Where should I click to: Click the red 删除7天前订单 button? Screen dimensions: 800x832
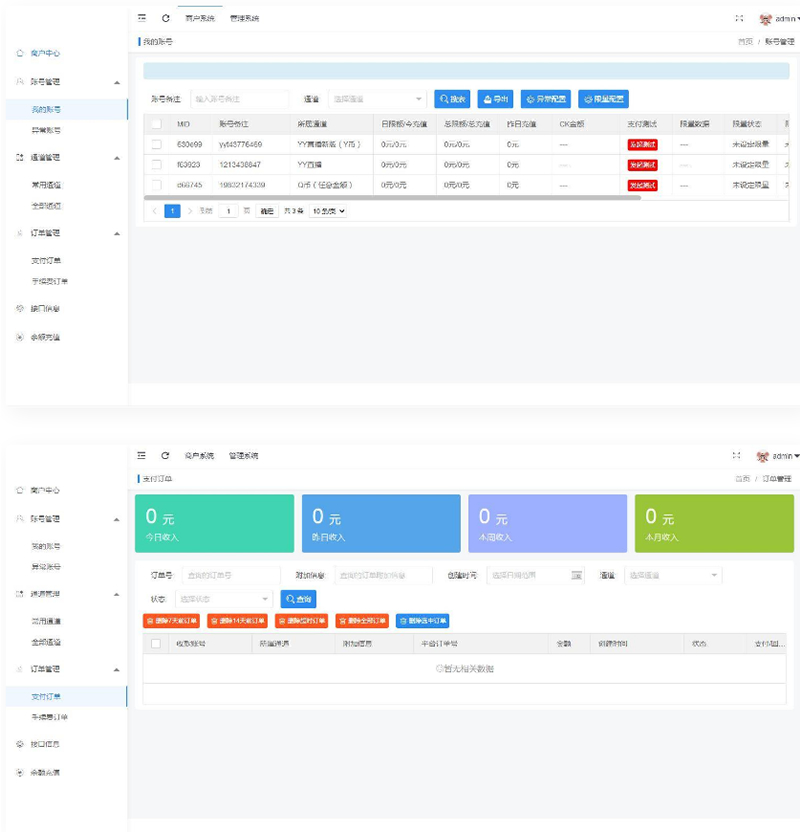pyautogui.click(x=172, y=621)
